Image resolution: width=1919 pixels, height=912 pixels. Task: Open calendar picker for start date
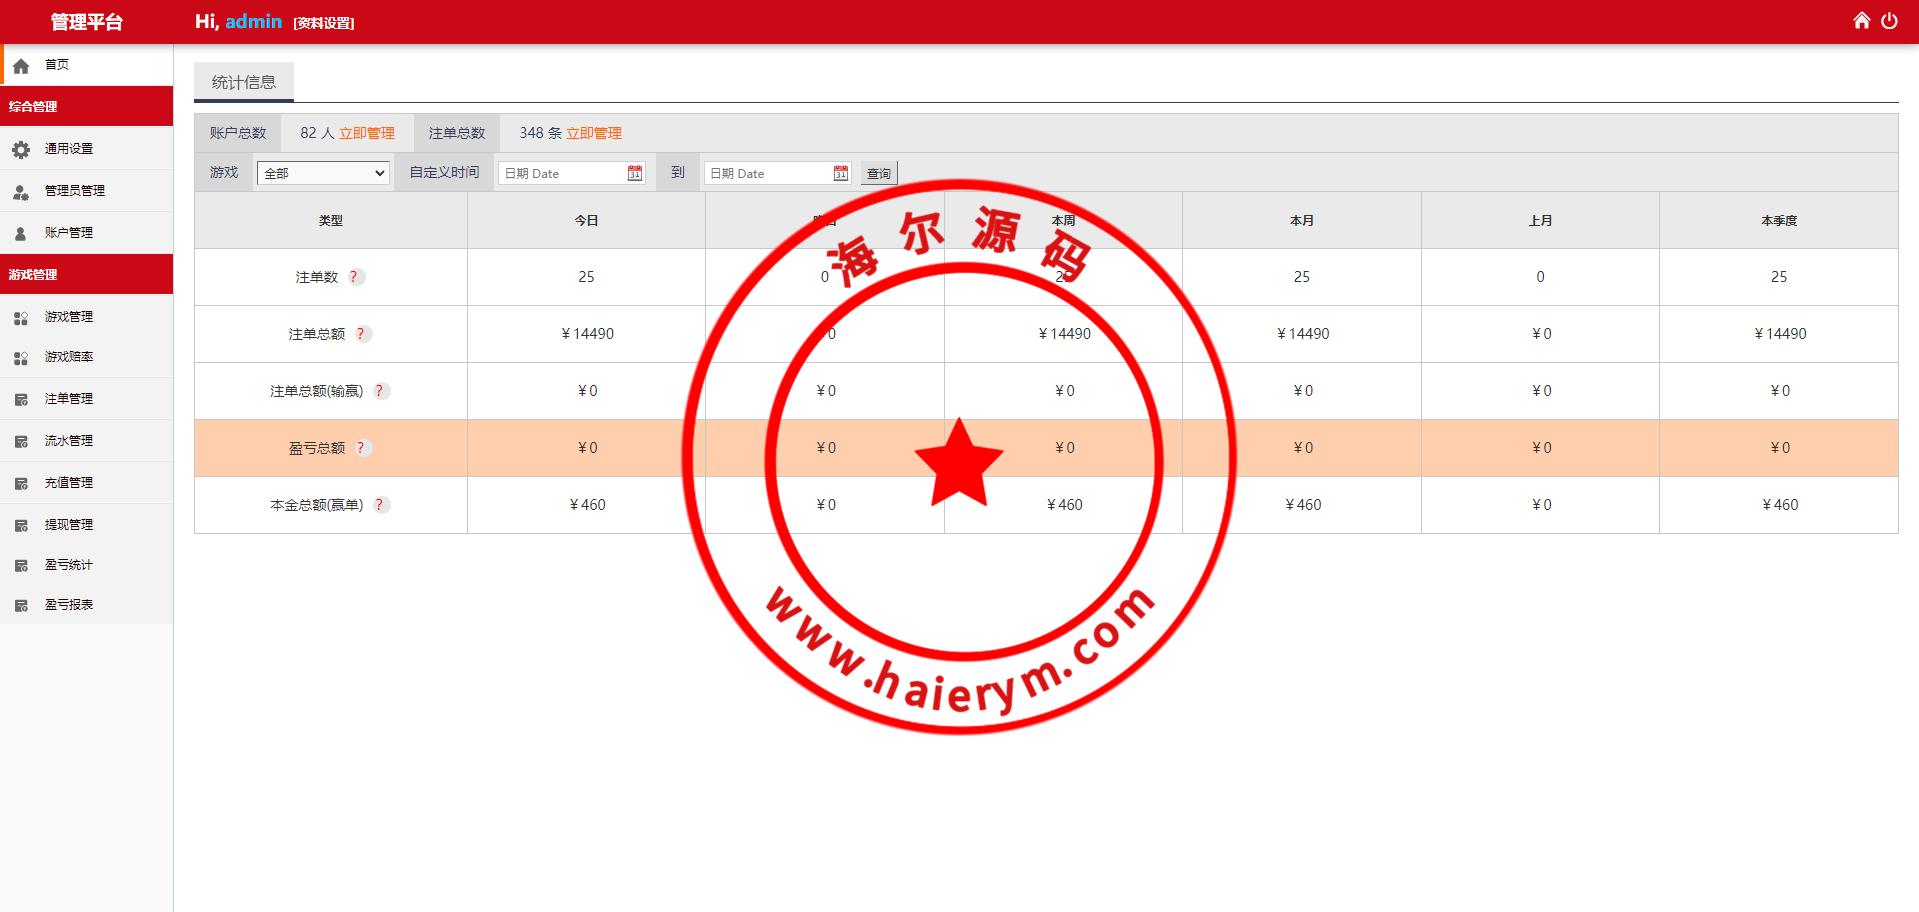click(x=634, y=173)
